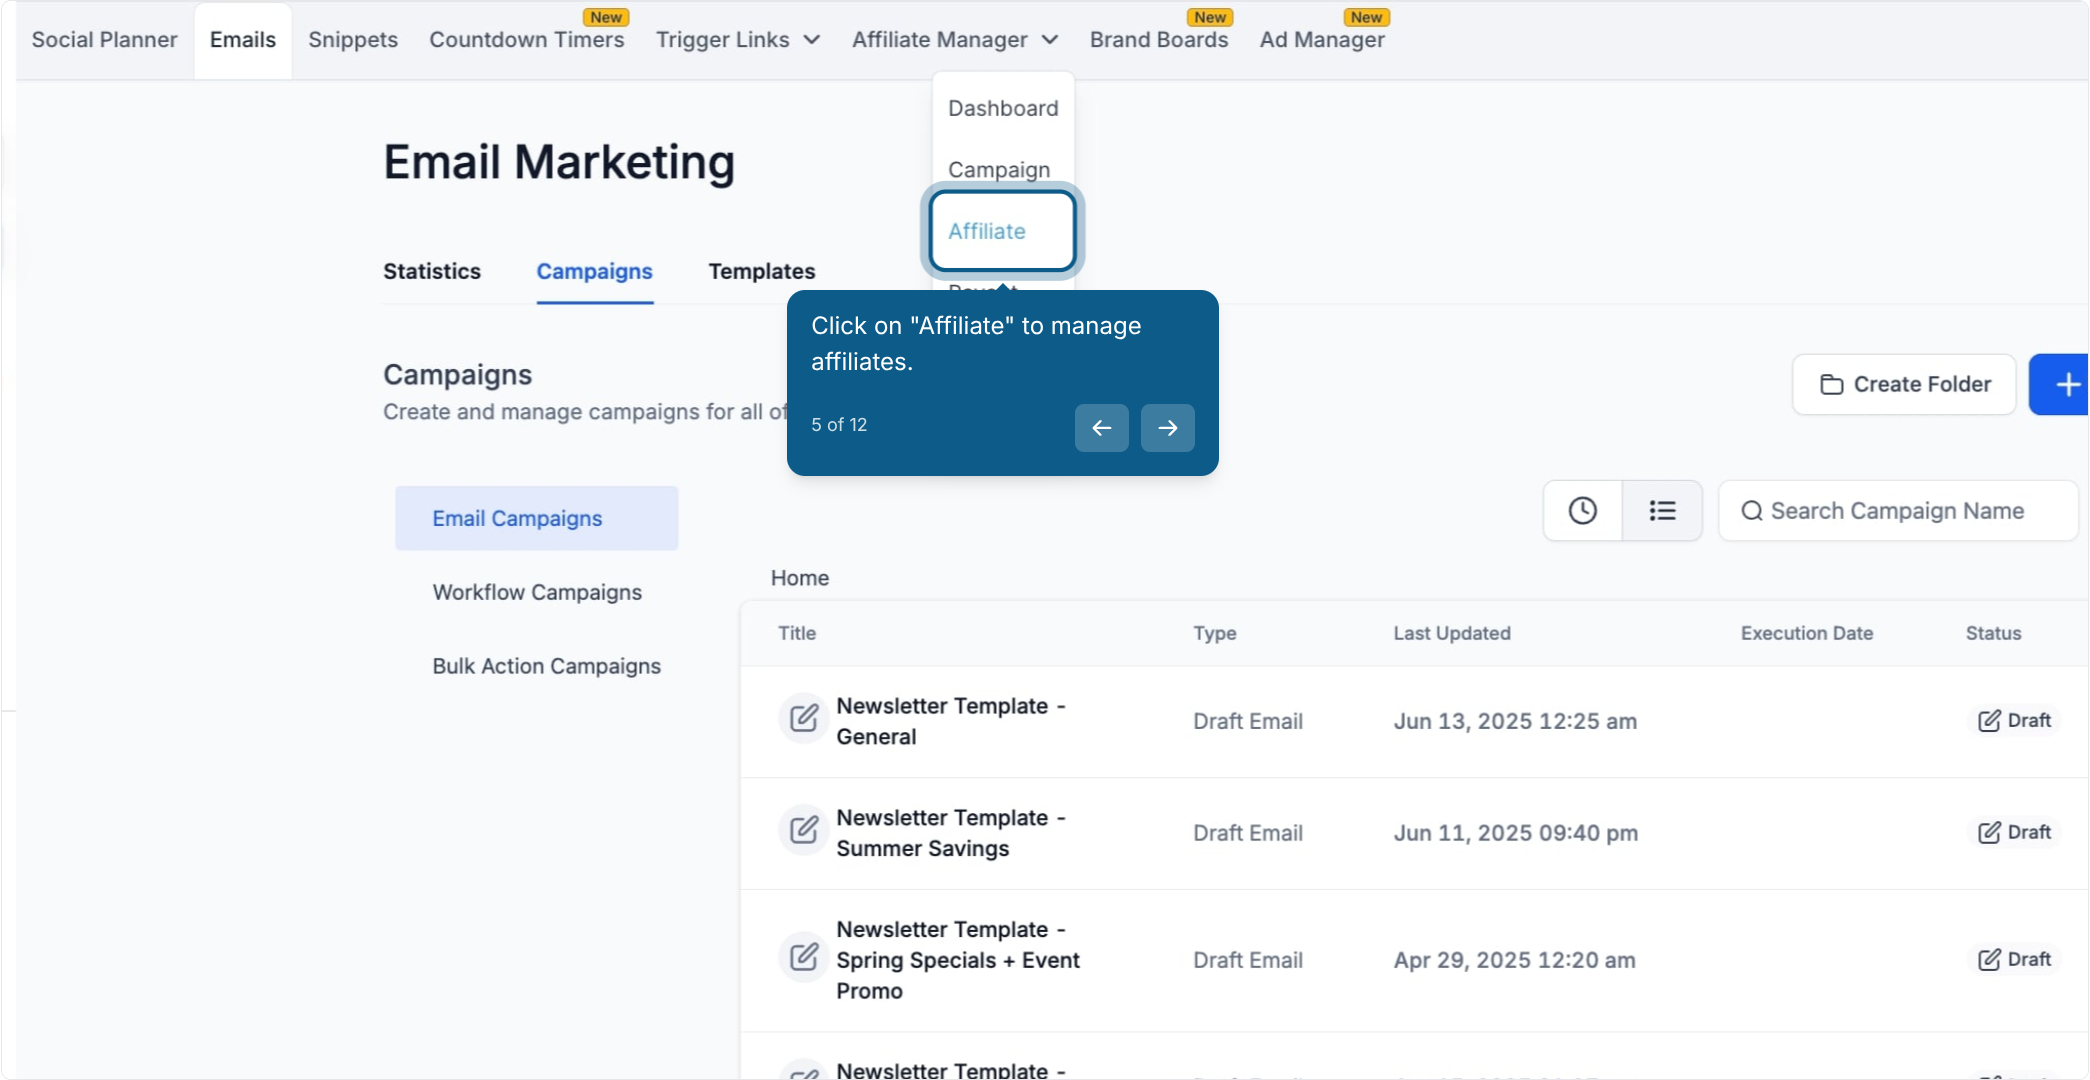Choose Affiliate in Affiliate Manager menu

pyautogui.click(x=1003, y=231)
